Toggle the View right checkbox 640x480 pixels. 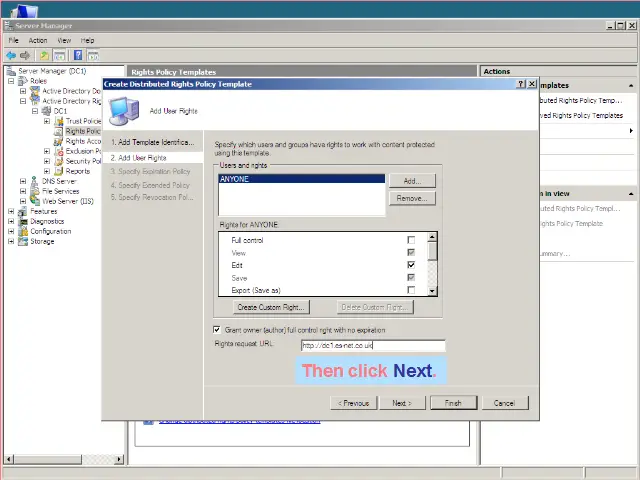pos(411,253)
